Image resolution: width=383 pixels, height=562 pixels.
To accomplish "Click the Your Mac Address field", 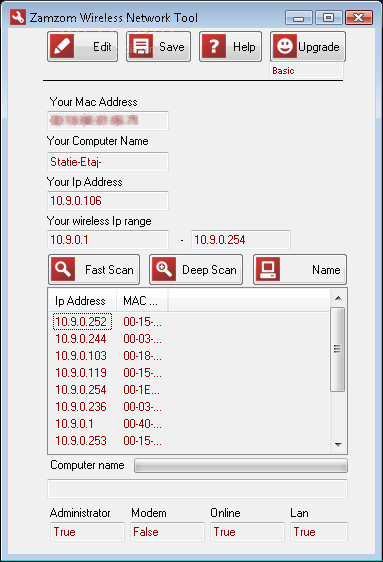I will coord(108,120).
